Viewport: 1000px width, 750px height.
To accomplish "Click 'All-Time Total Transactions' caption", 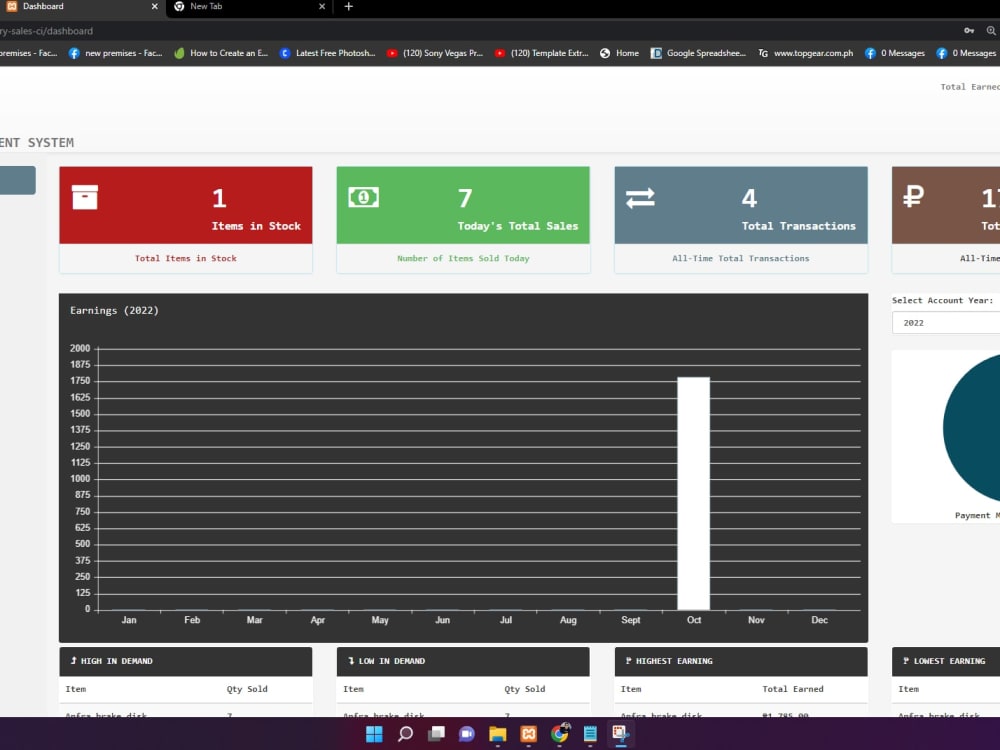I will click(740, 258).
